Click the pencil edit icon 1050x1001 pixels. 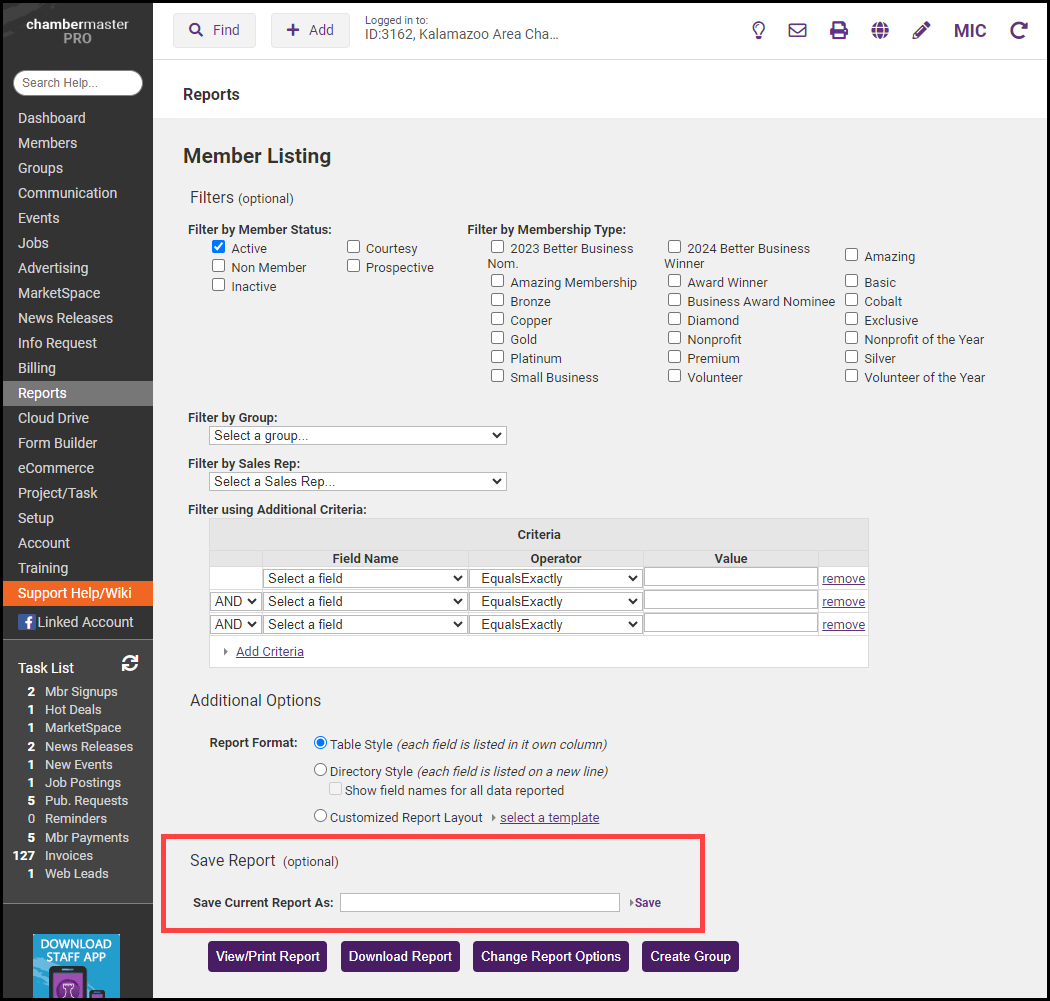pyautogui.click(x=921, y=30)
